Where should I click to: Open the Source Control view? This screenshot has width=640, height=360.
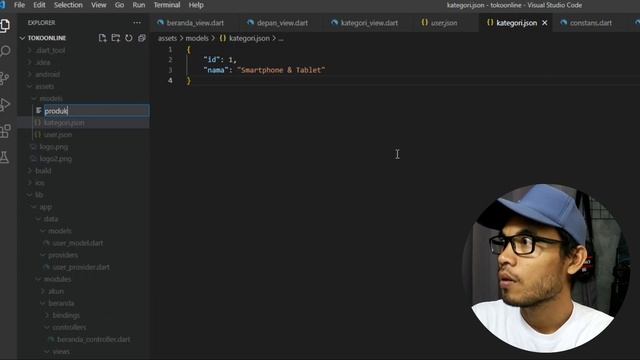click(5, 78)
